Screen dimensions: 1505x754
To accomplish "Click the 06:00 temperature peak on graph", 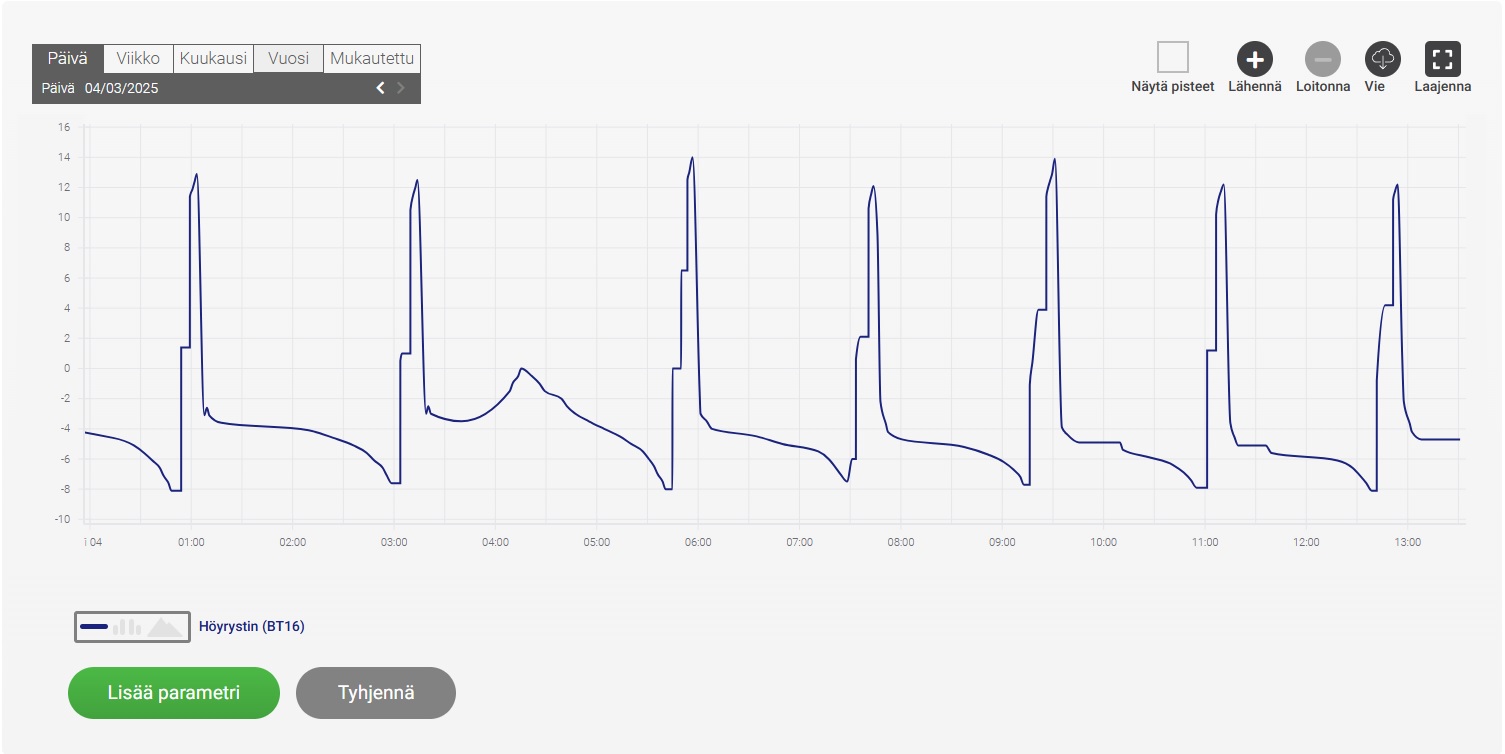I will point(691,158).
